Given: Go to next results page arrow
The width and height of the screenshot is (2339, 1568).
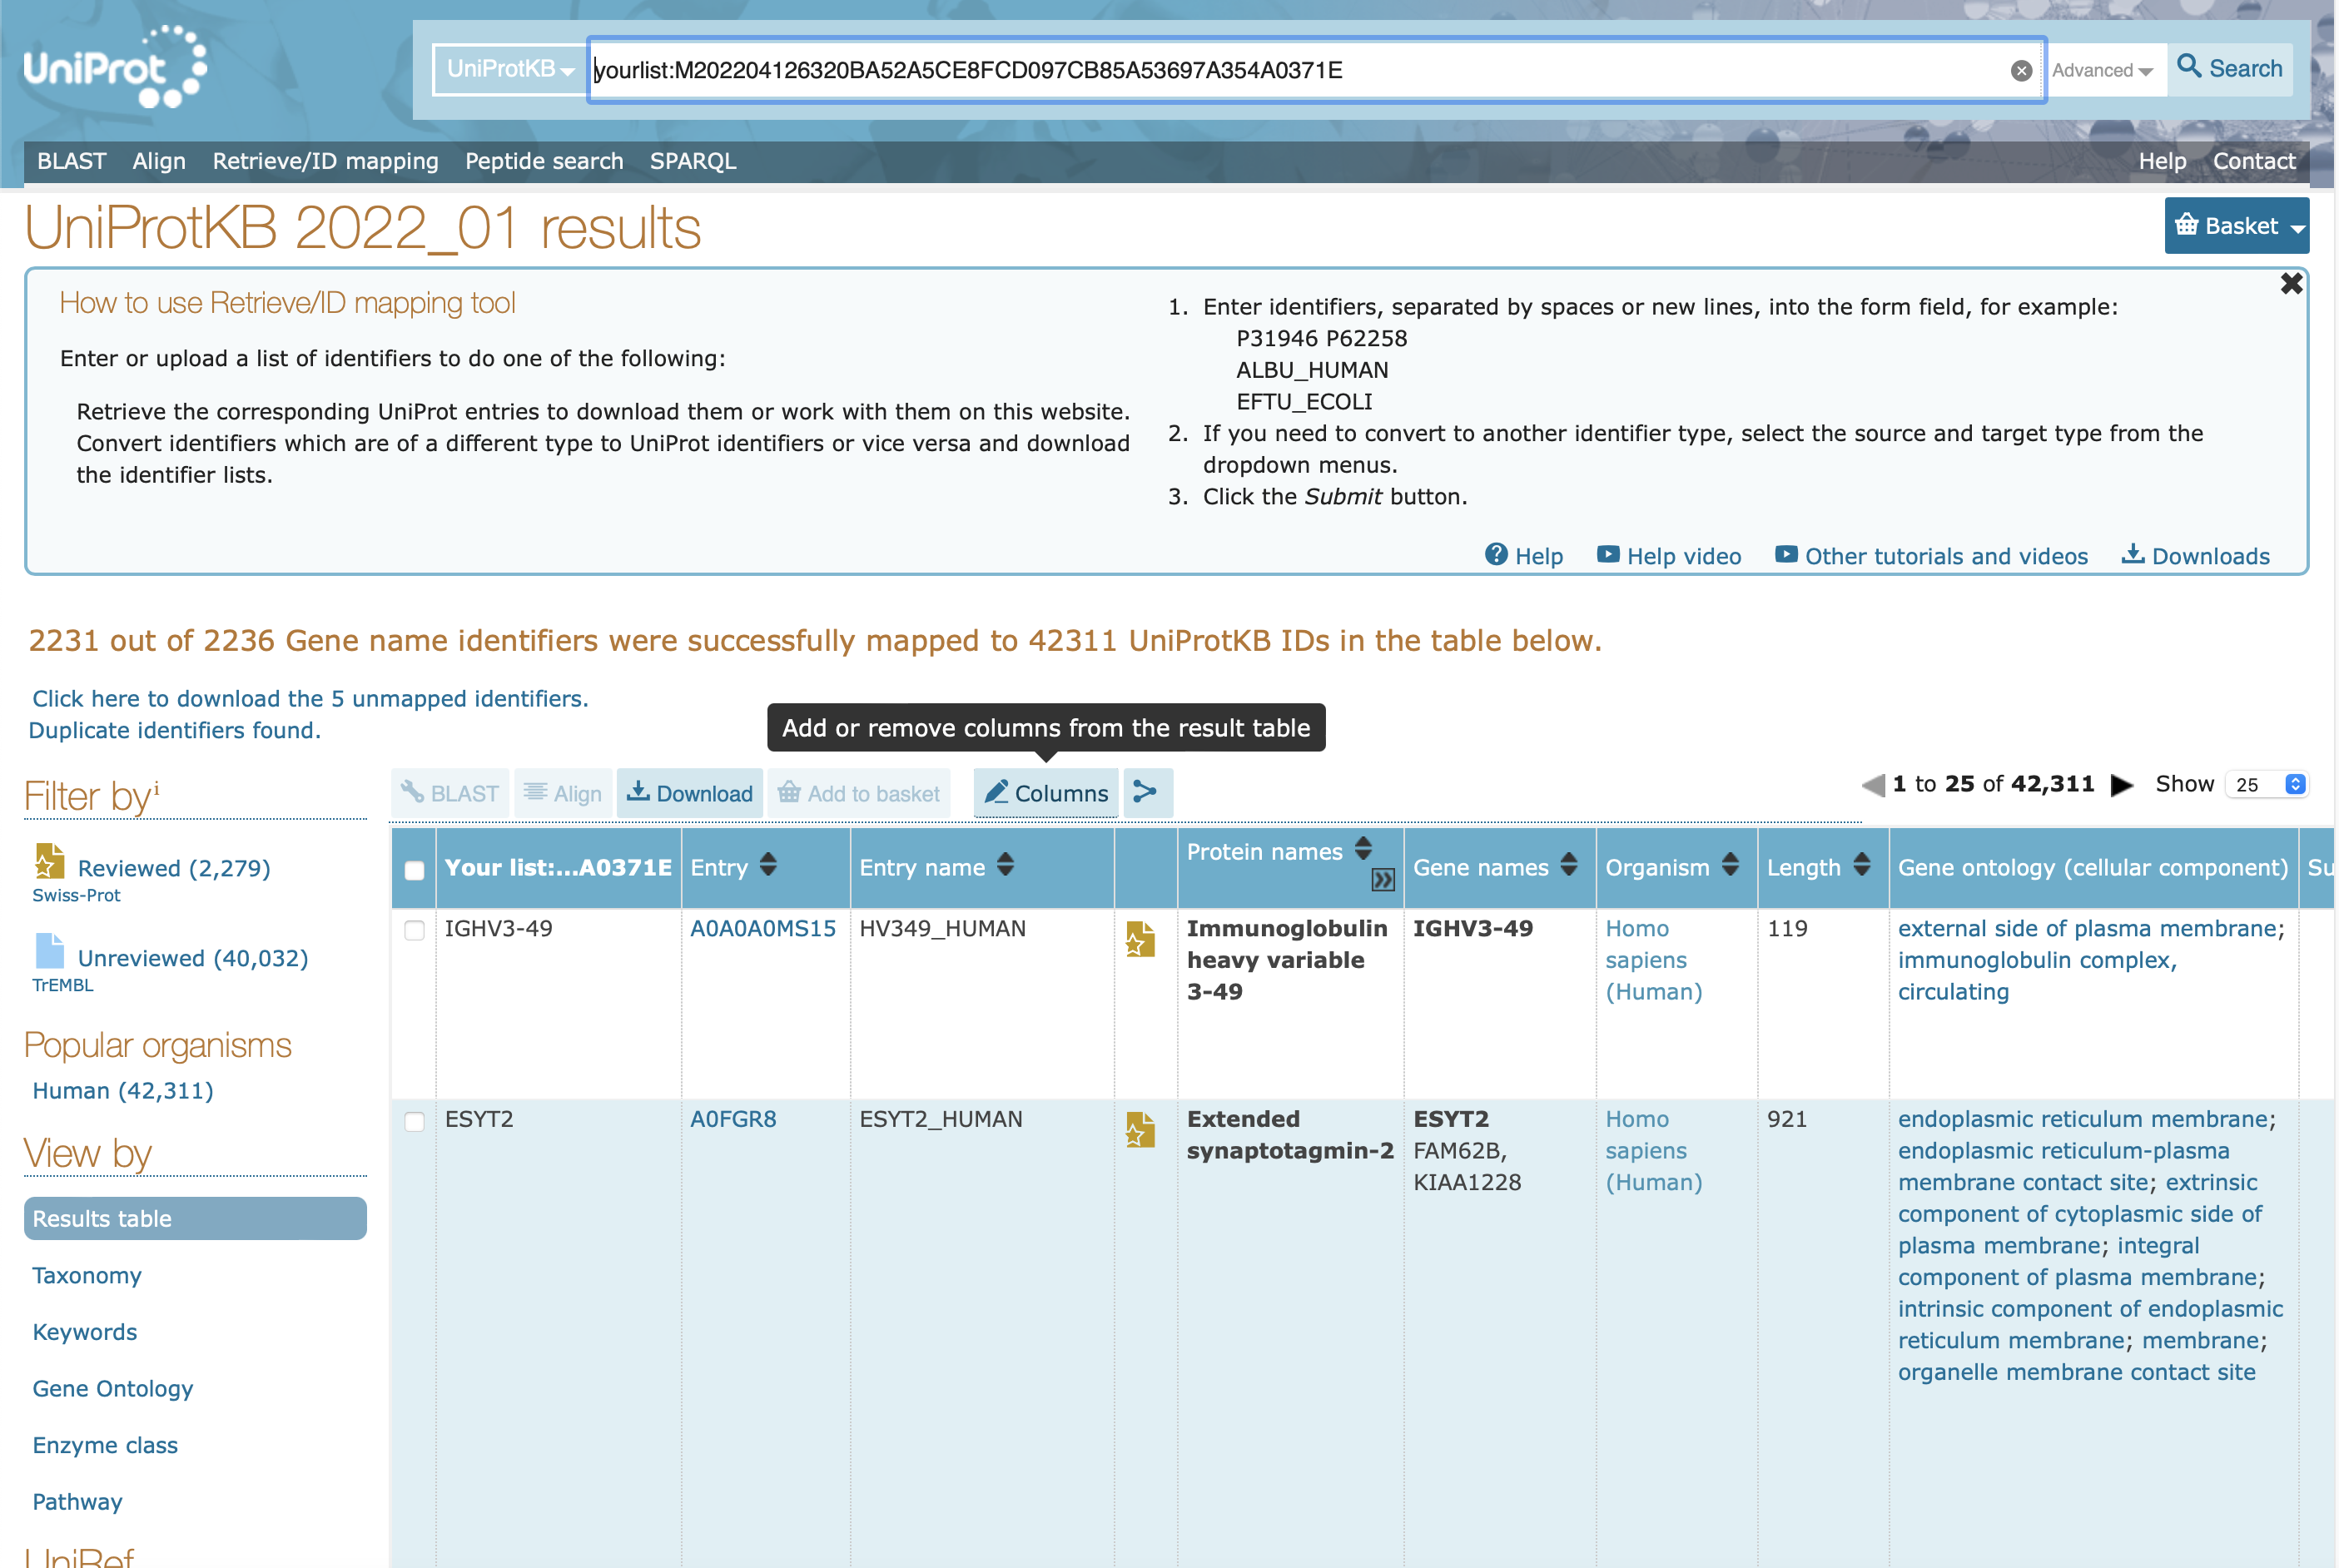Looking at the screenshot, I should pyautogui.click(x=2121, y=785).
